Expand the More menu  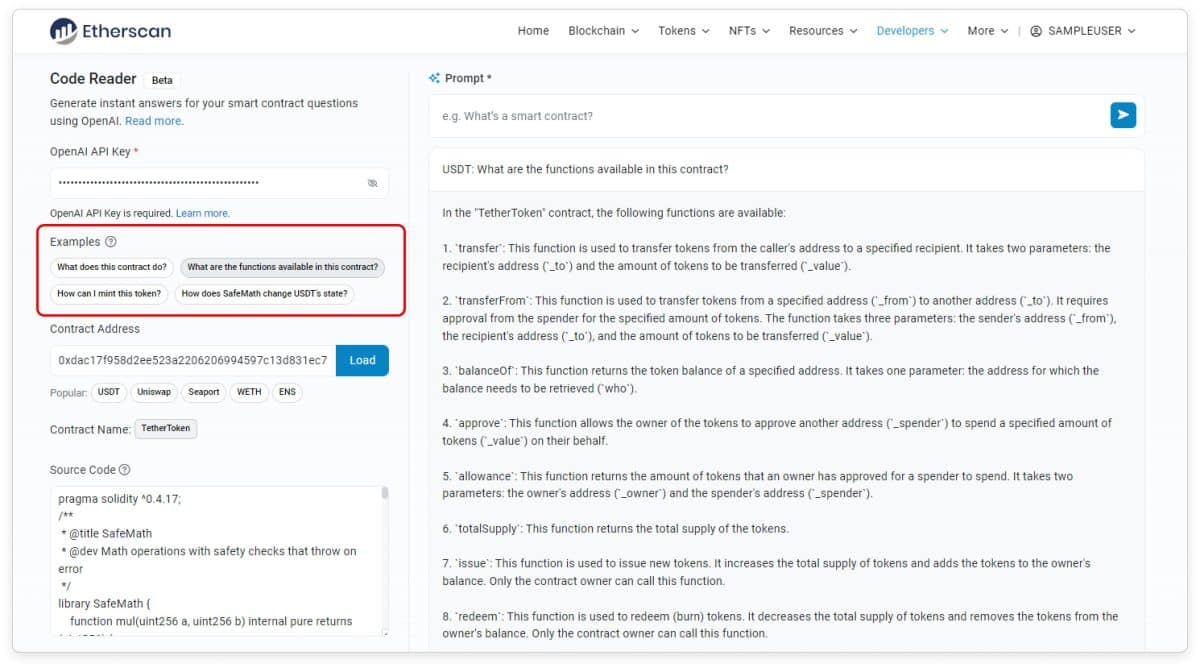click(988, 31)
